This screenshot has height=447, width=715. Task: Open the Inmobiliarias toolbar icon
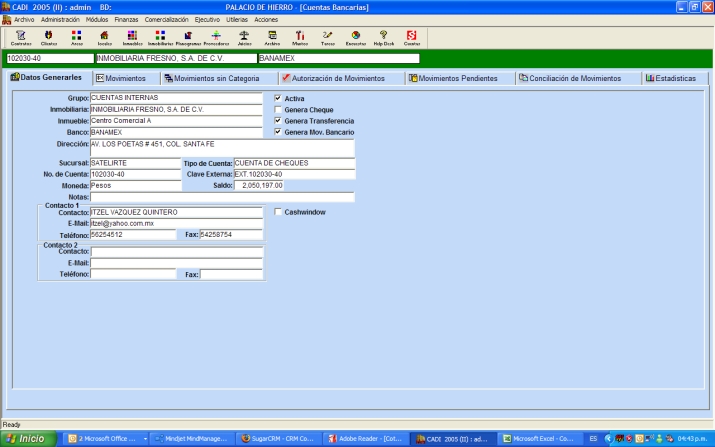coord(160,38)
